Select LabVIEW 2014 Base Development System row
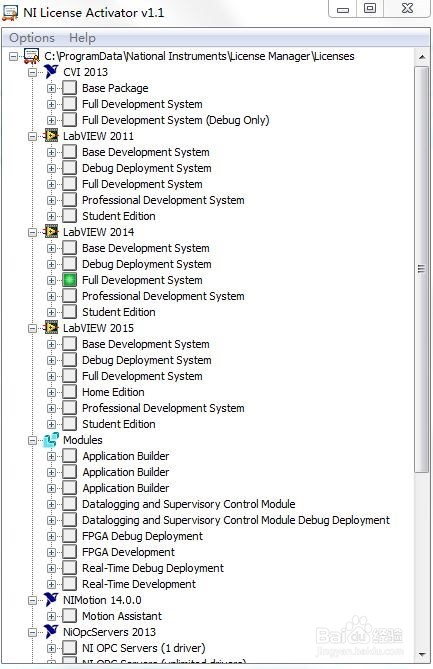Screen dimensions: 433x669 [145, 248]
